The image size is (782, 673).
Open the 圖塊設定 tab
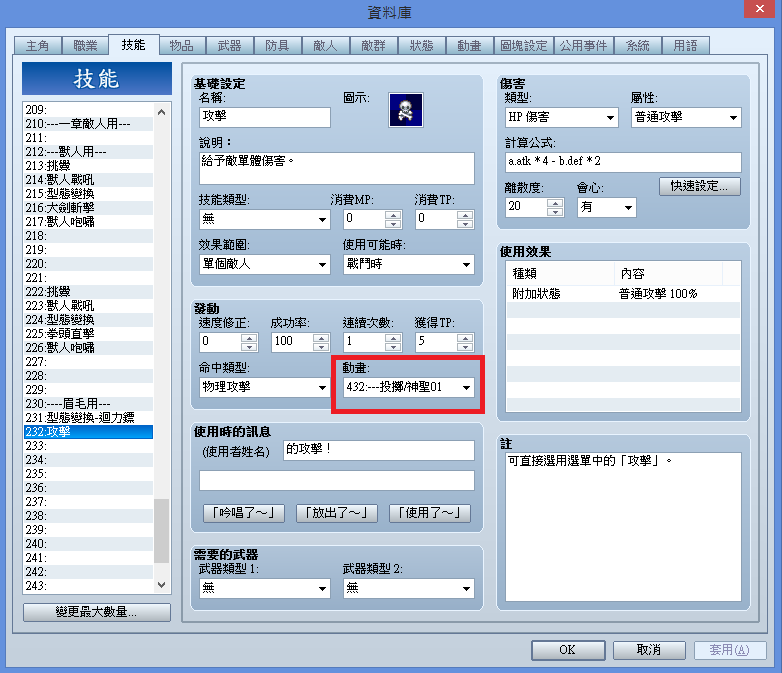click(x=524, y=46)
